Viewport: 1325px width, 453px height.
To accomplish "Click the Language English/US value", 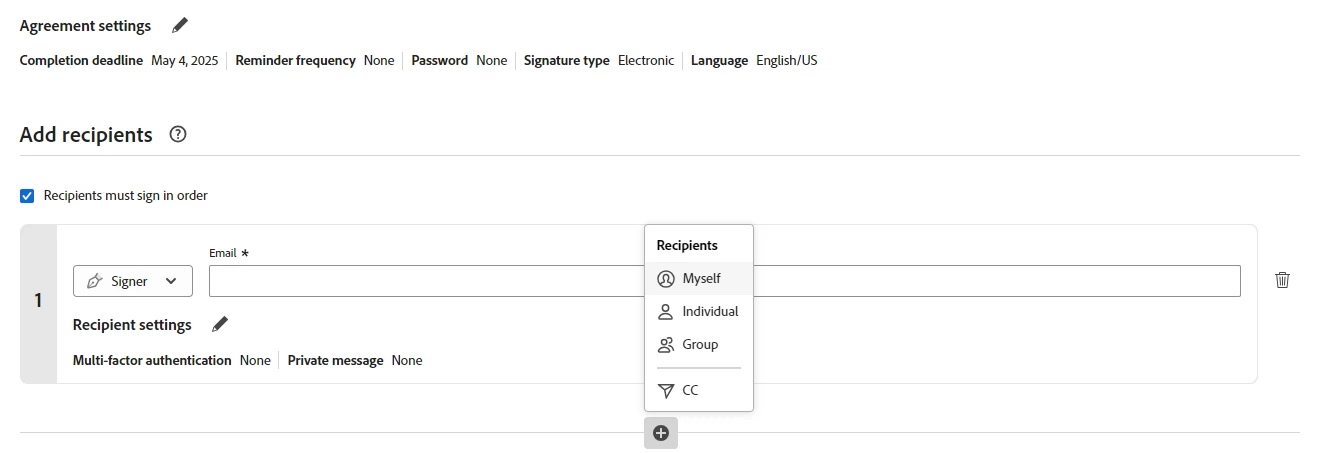I will [x=786, y=60].
